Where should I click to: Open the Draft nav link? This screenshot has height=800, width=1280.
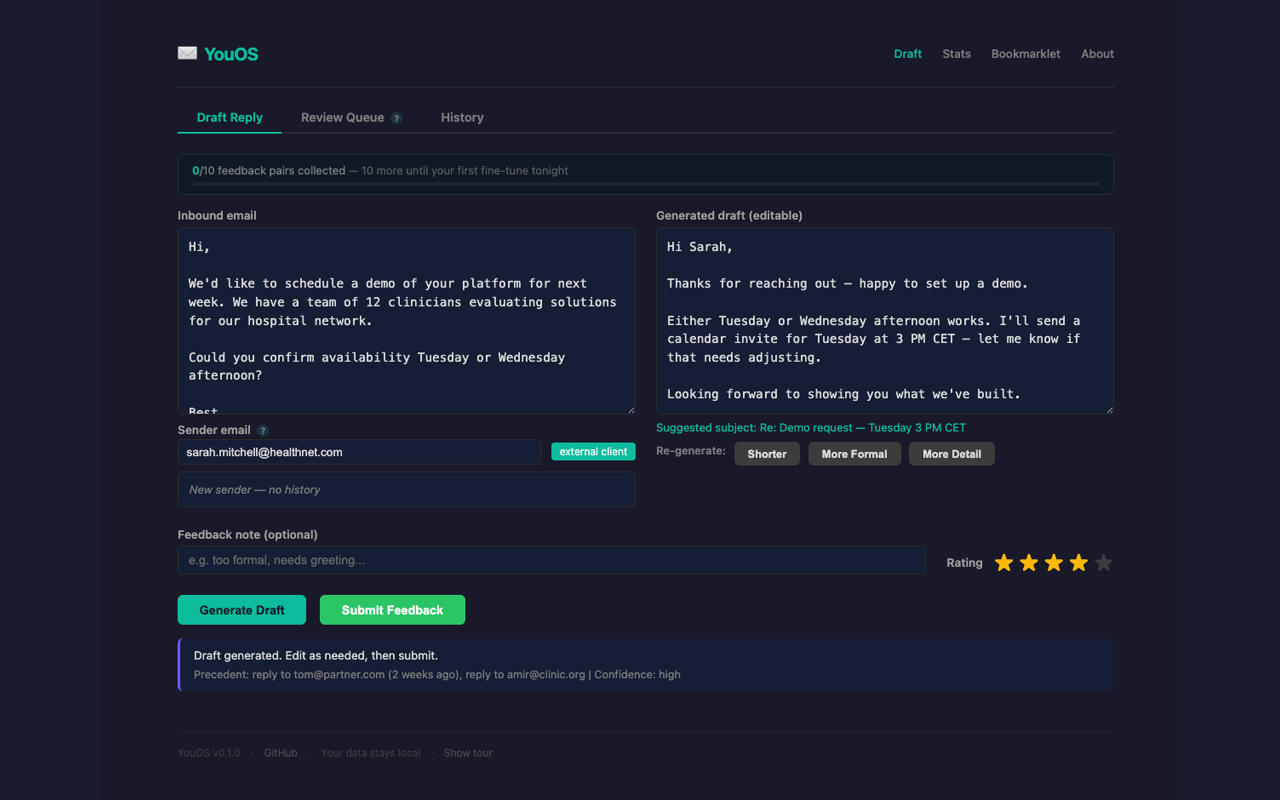click(x=908, y=54)
